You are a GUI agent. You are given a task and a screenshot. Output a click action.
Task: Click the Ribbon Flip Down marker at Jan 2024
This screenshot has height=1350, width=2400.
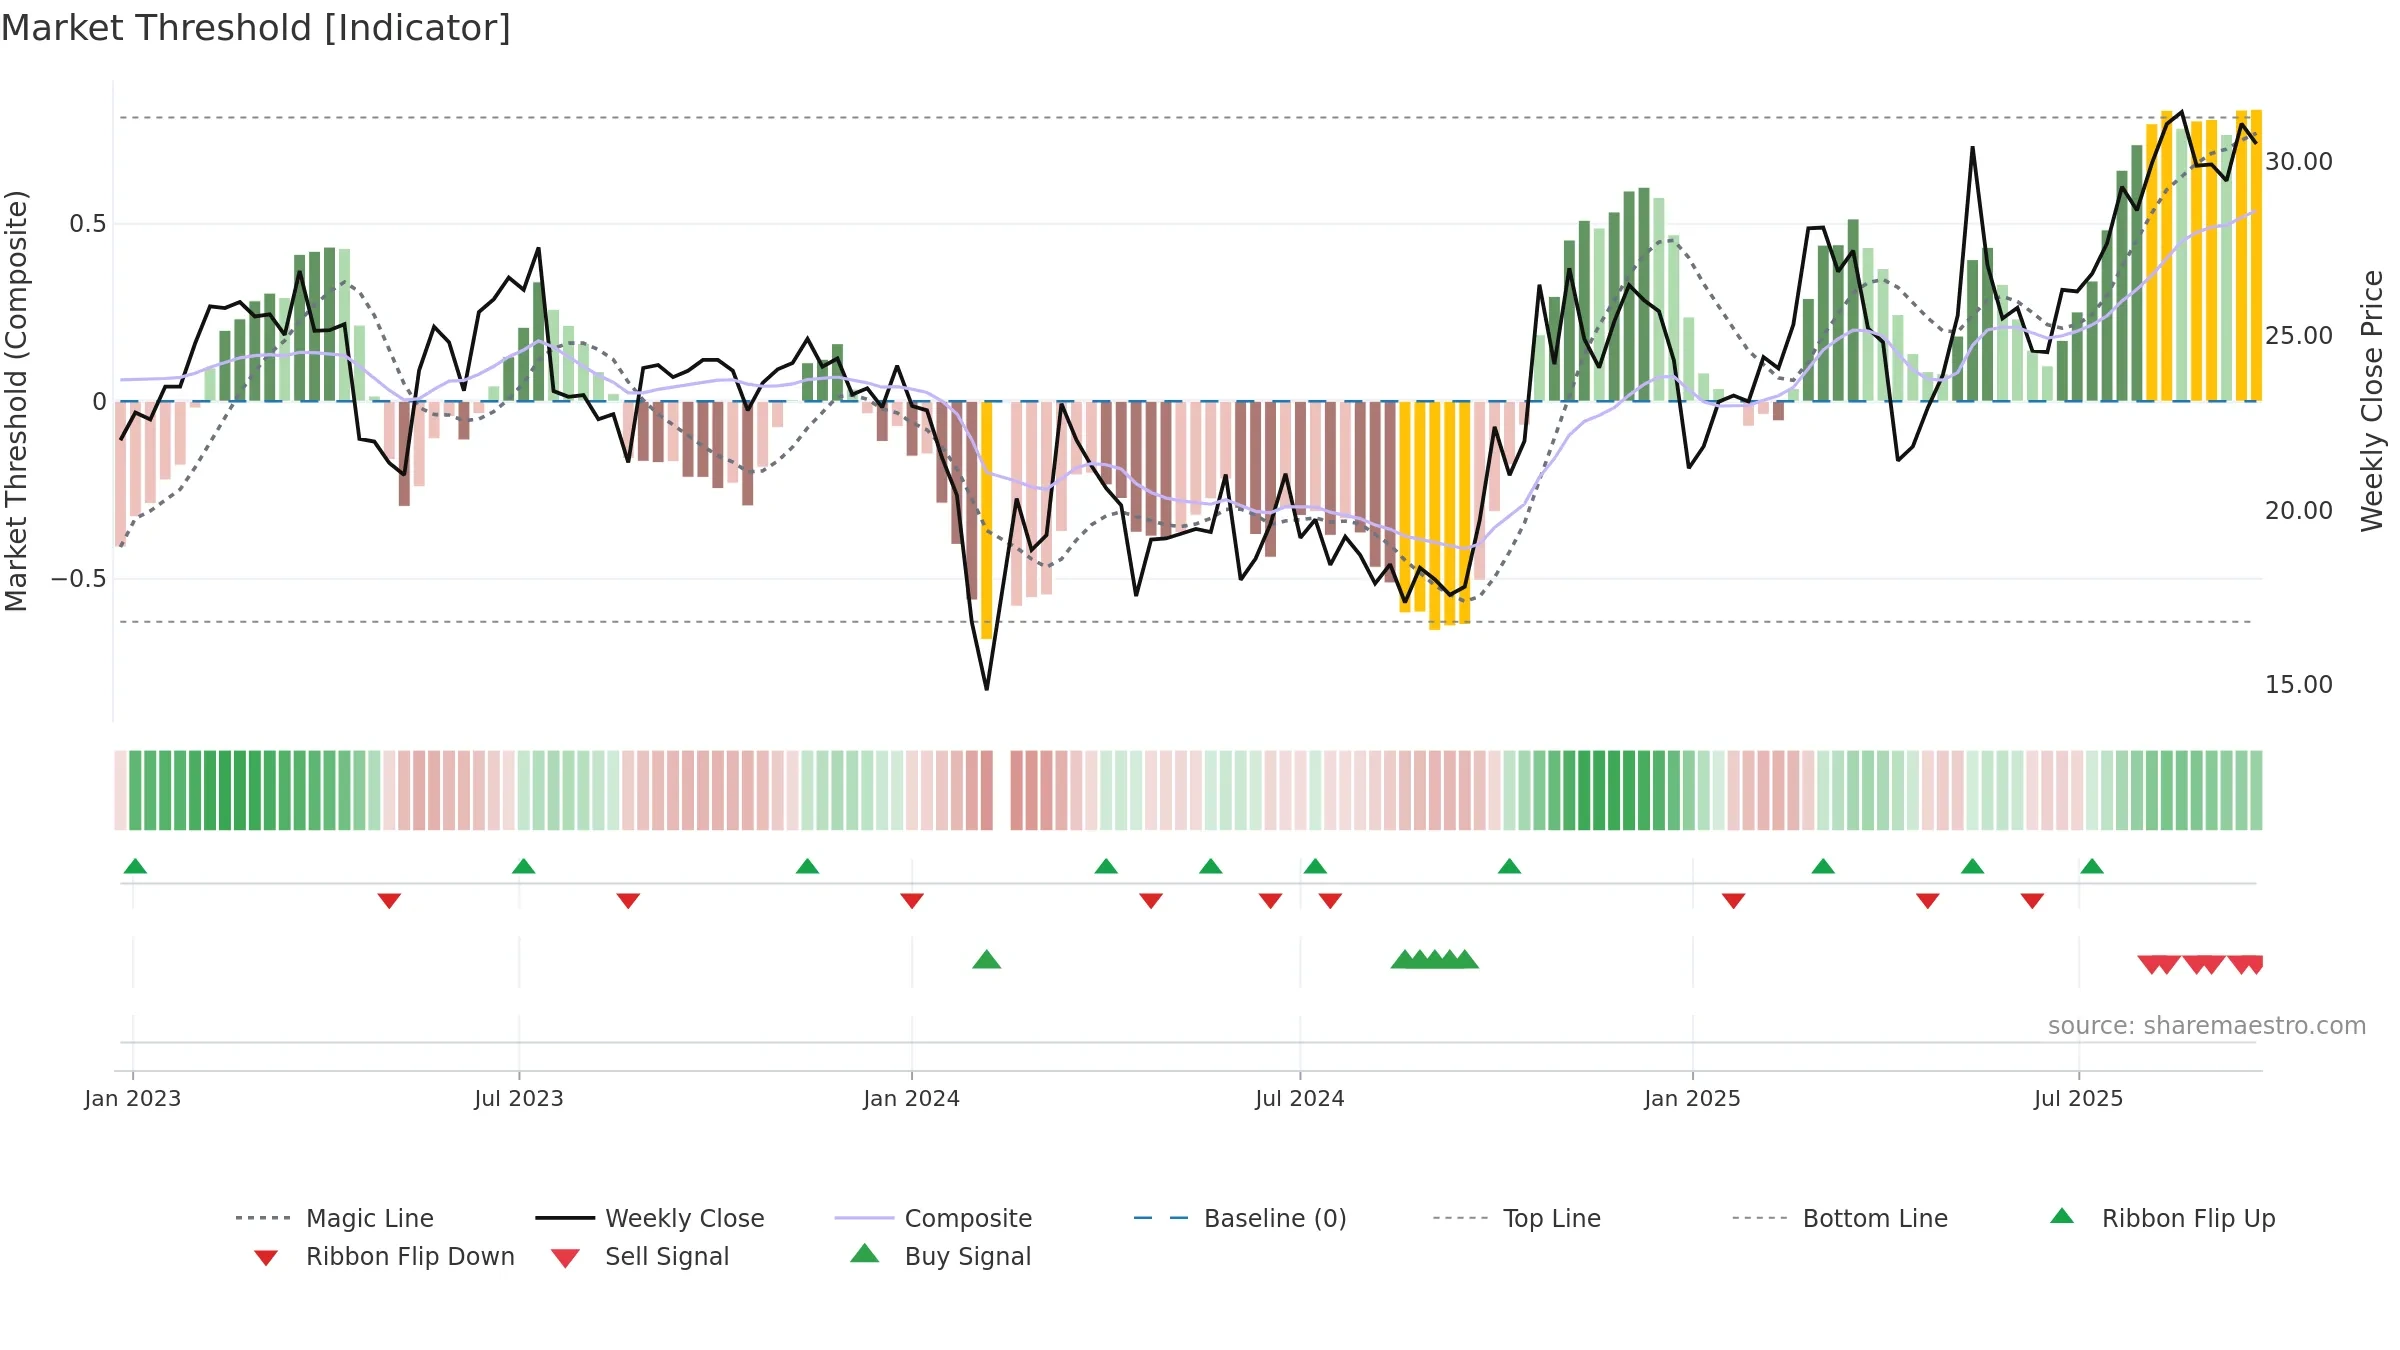click(912, 901)
